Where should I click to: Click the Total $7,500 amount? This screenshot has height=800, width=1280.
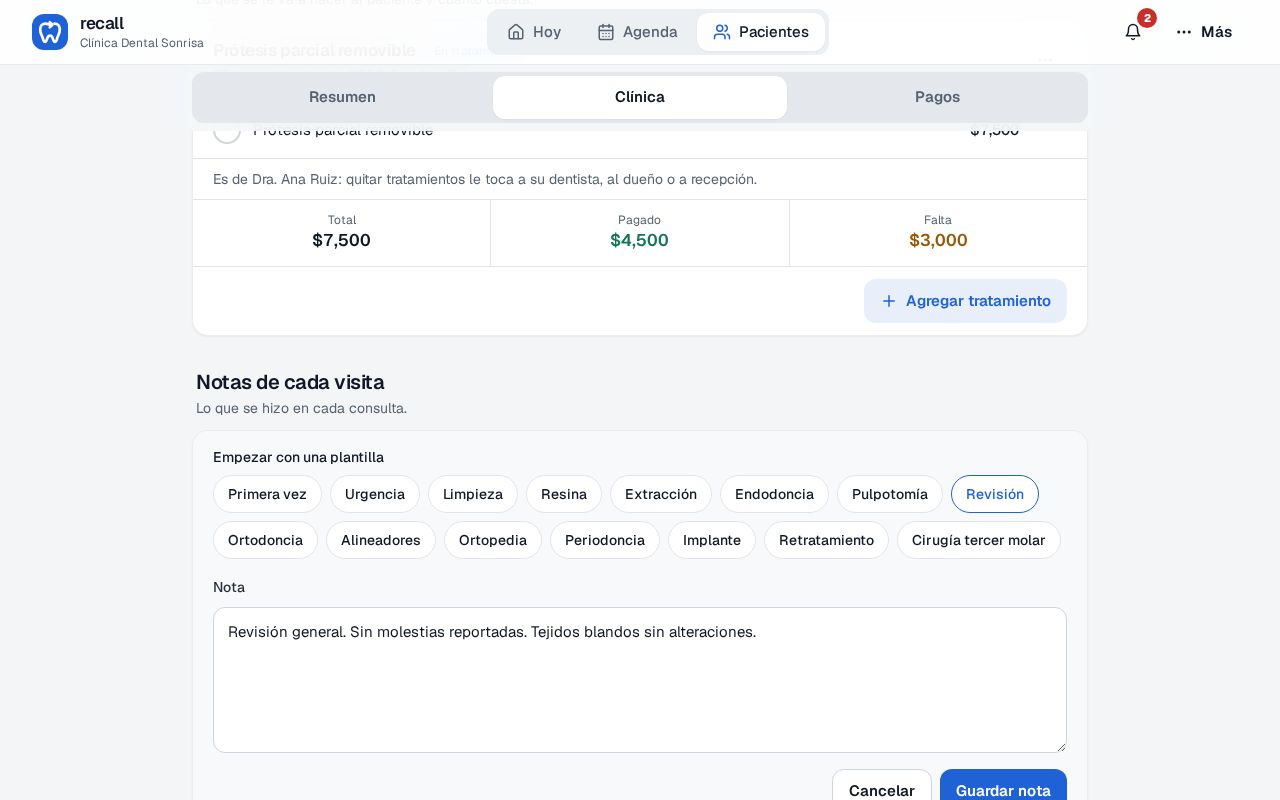(x=342, y=240)
